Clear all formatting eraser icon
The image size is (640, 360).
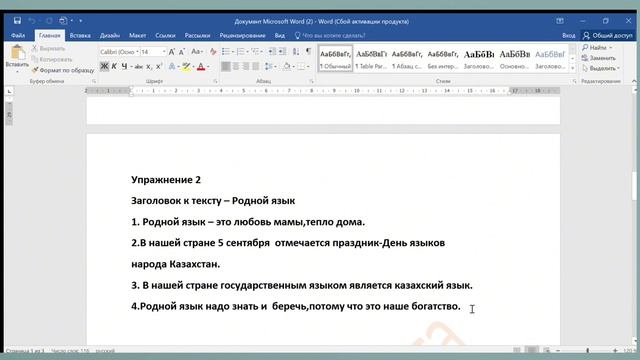tap(213, 52)
